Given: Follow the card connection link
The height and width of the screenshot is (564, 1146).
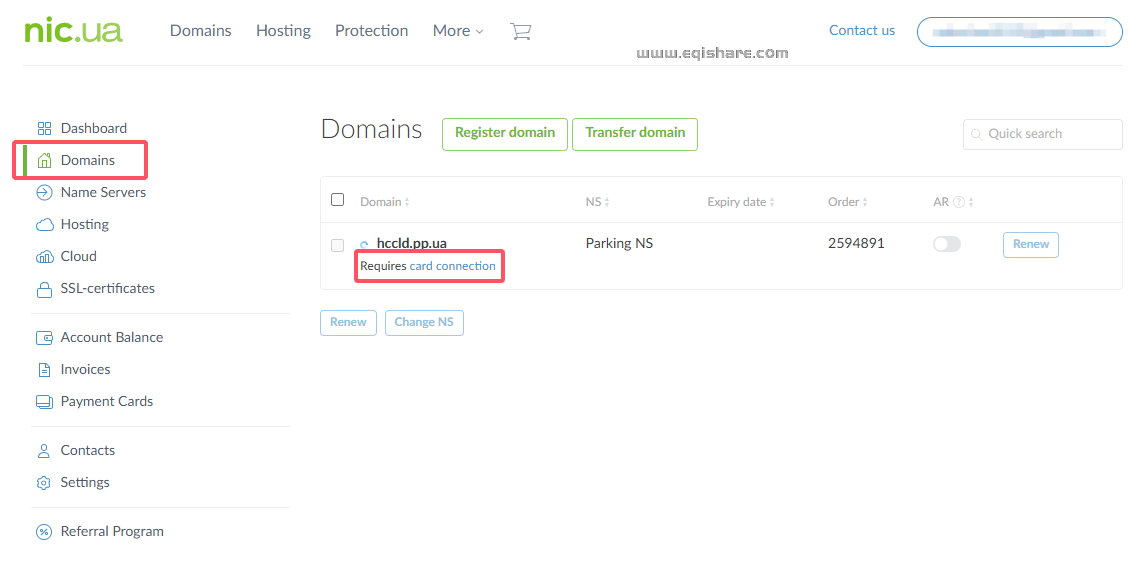Looking at the screenshot, I should click(452, 267).
